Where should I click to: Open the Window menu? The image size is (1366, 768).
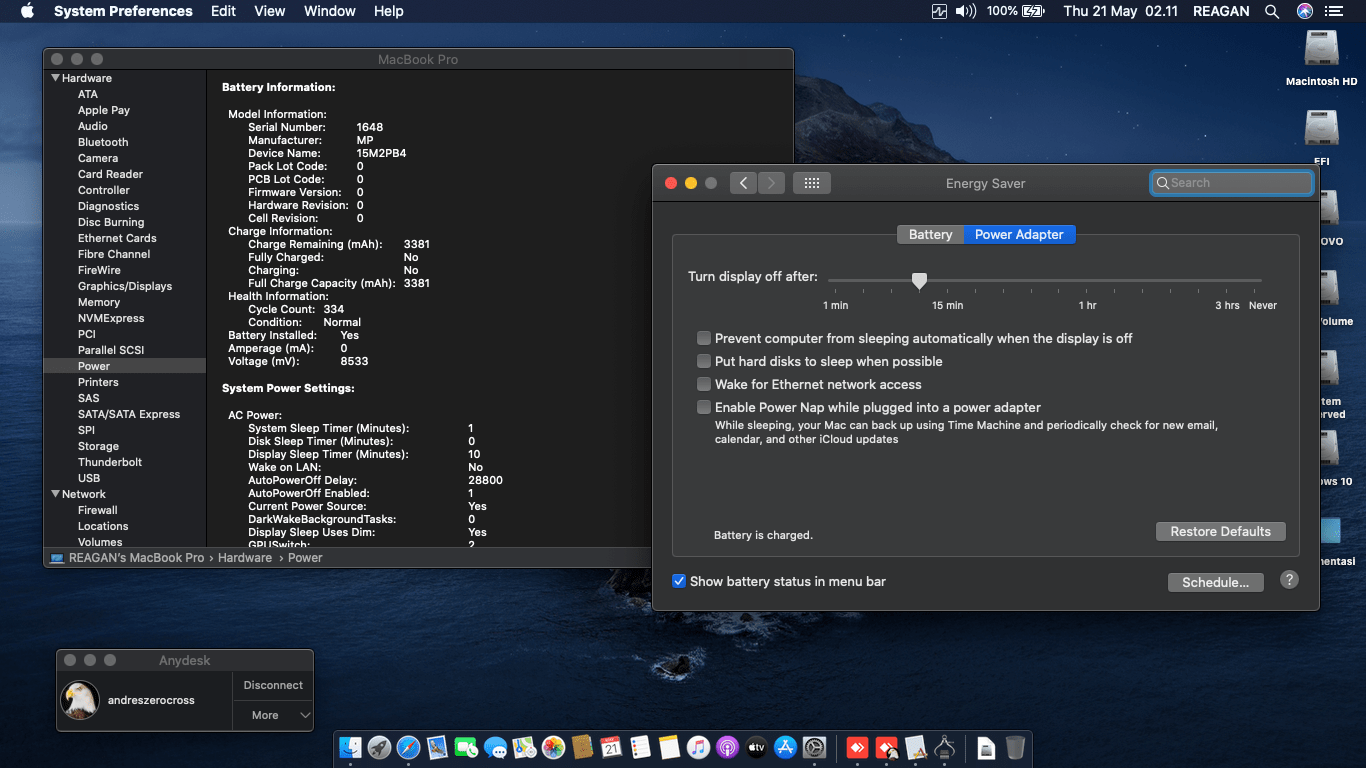tap(329, 11)
